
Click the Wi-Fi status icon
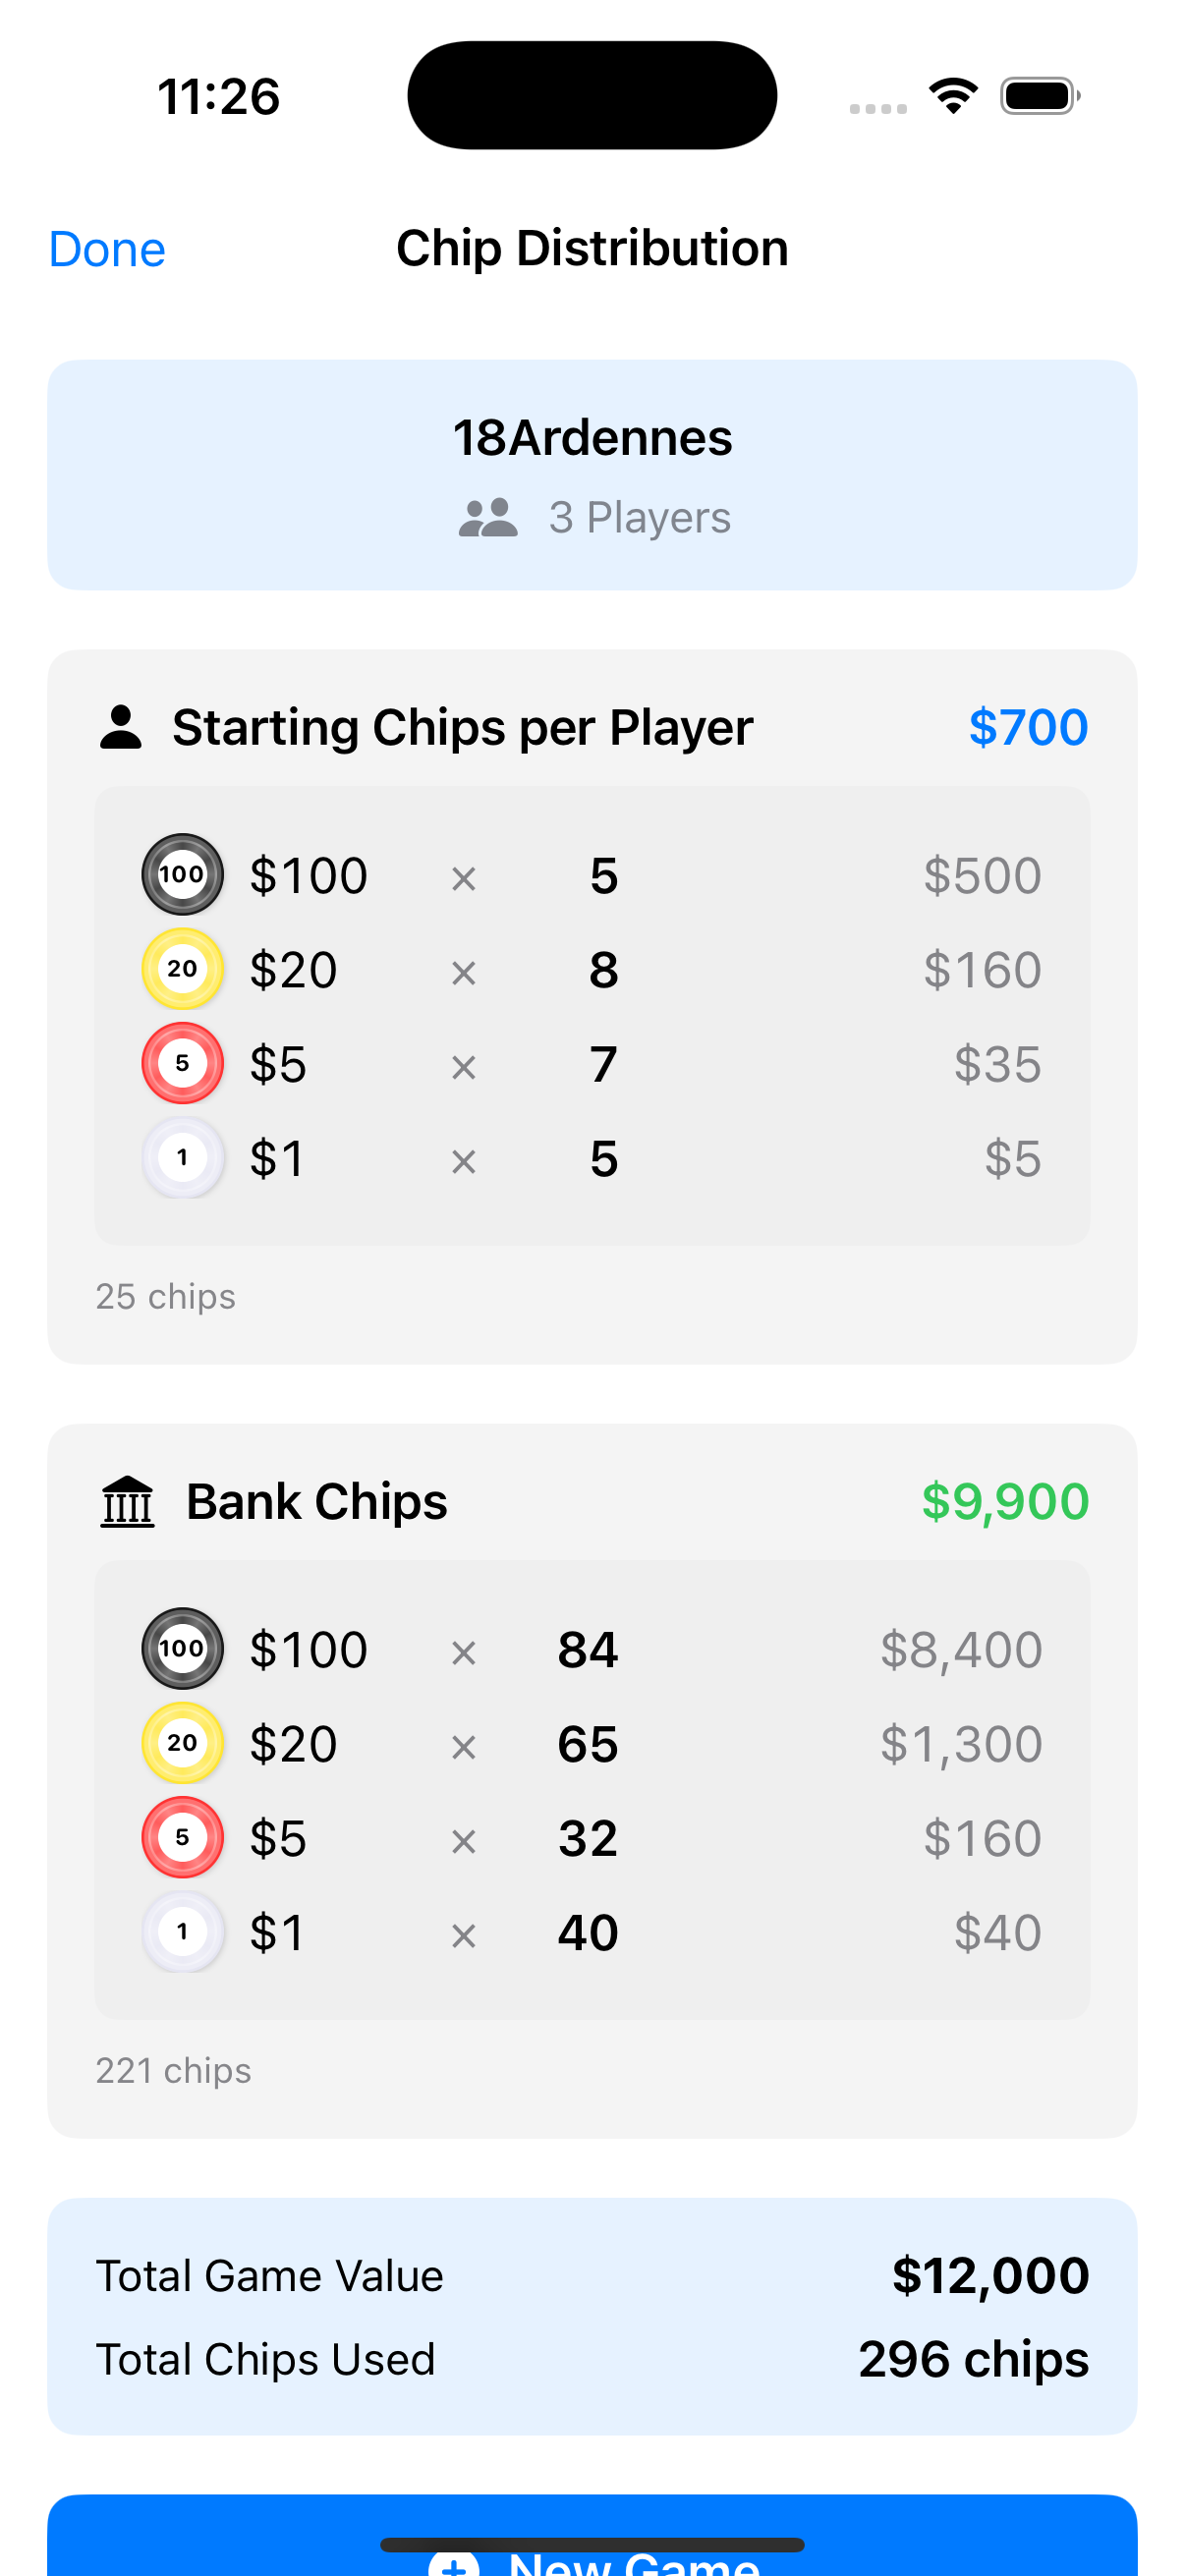pyautogui.click(x=953, y=96)
